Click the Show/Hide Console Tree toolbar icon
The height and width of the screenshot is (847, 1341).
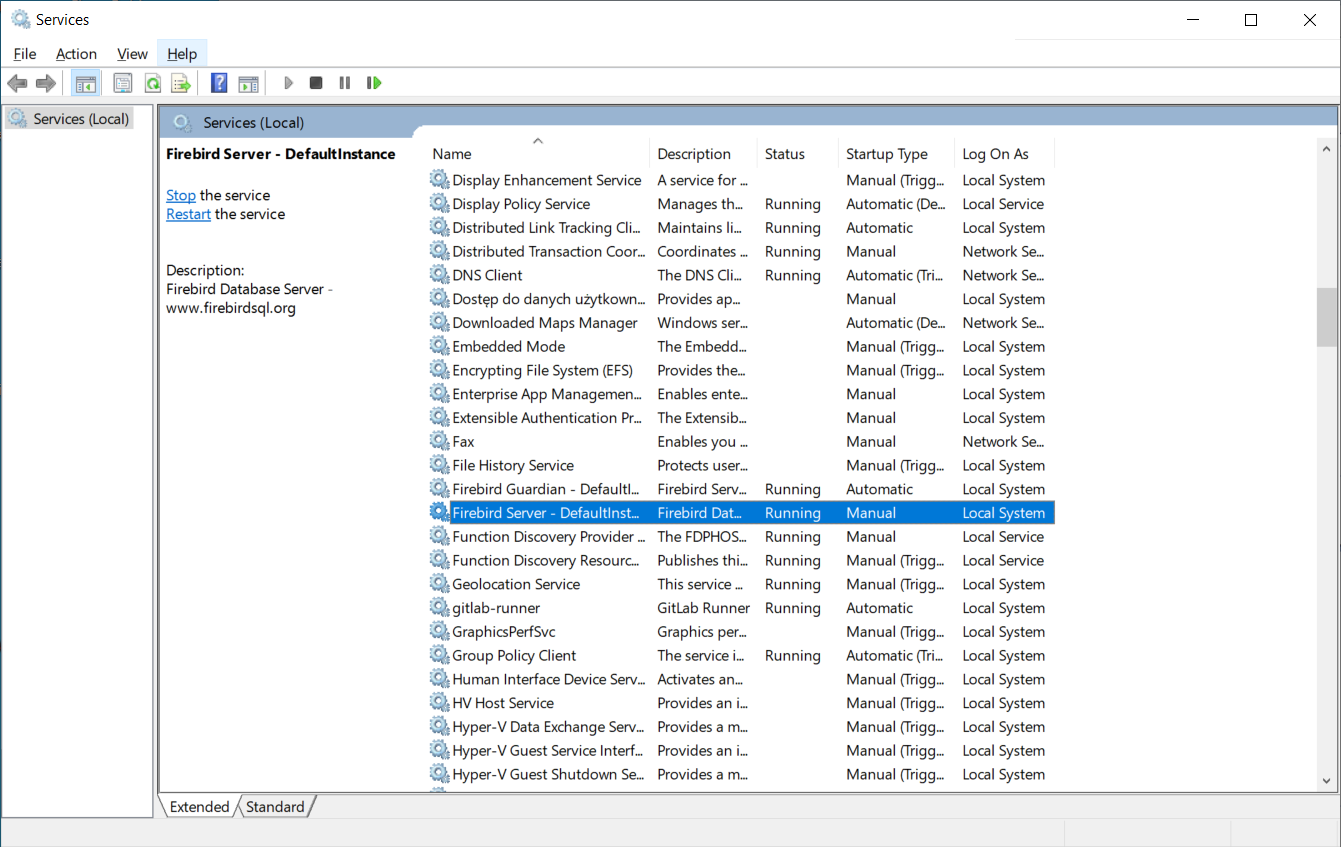(x=86, y=83)
